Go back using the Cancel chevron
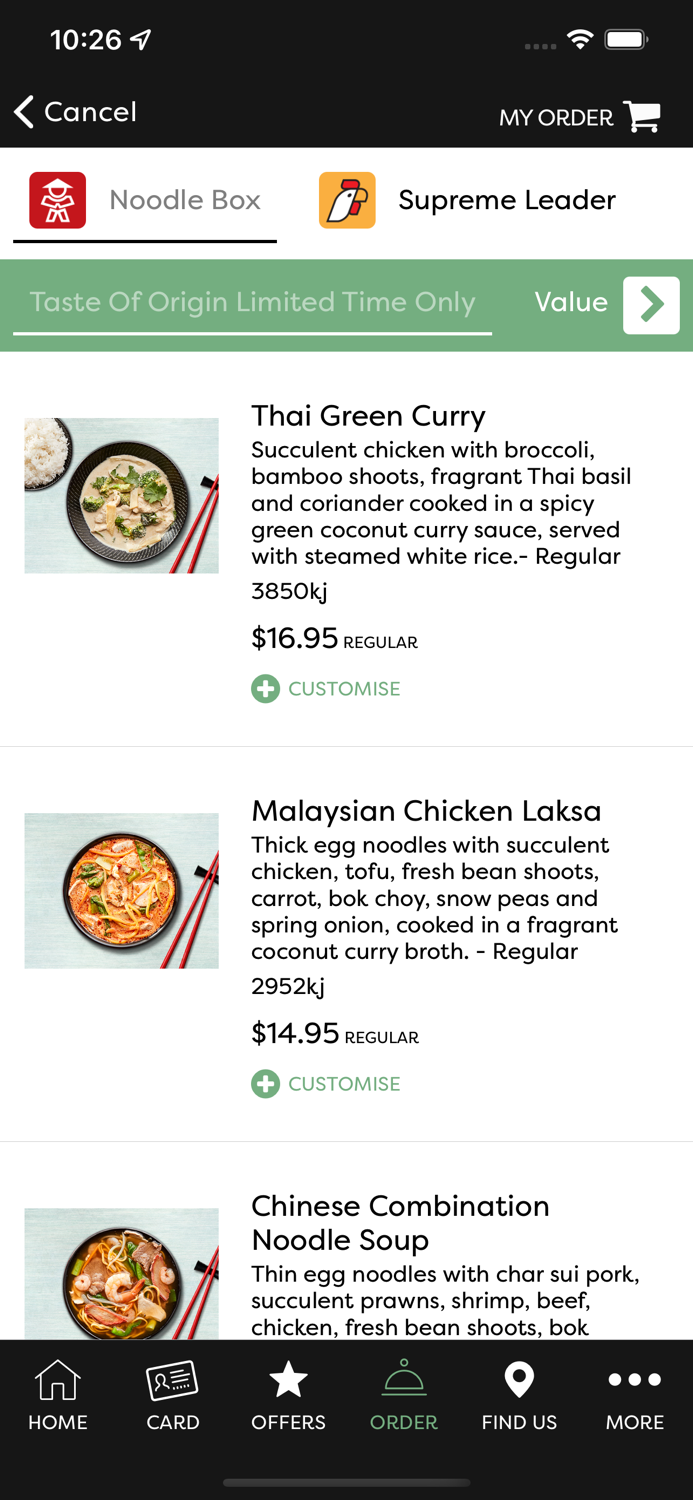The height and width of the screenshot is (1500, 693). 24,112
